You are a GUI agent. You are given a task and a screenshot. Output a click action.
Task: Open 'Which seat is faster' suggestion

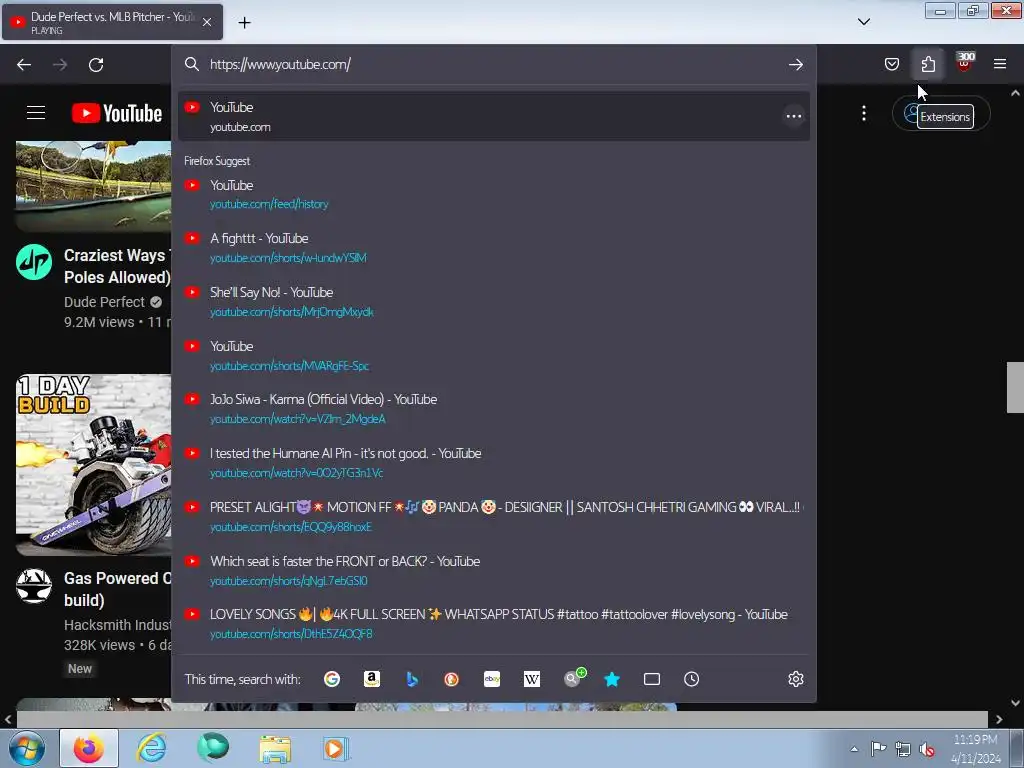click(x=494, y=571)
